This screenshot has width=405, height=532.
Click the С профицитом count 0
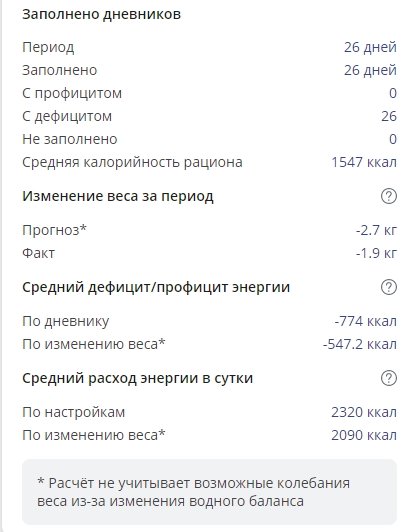[x=393, y=93]
